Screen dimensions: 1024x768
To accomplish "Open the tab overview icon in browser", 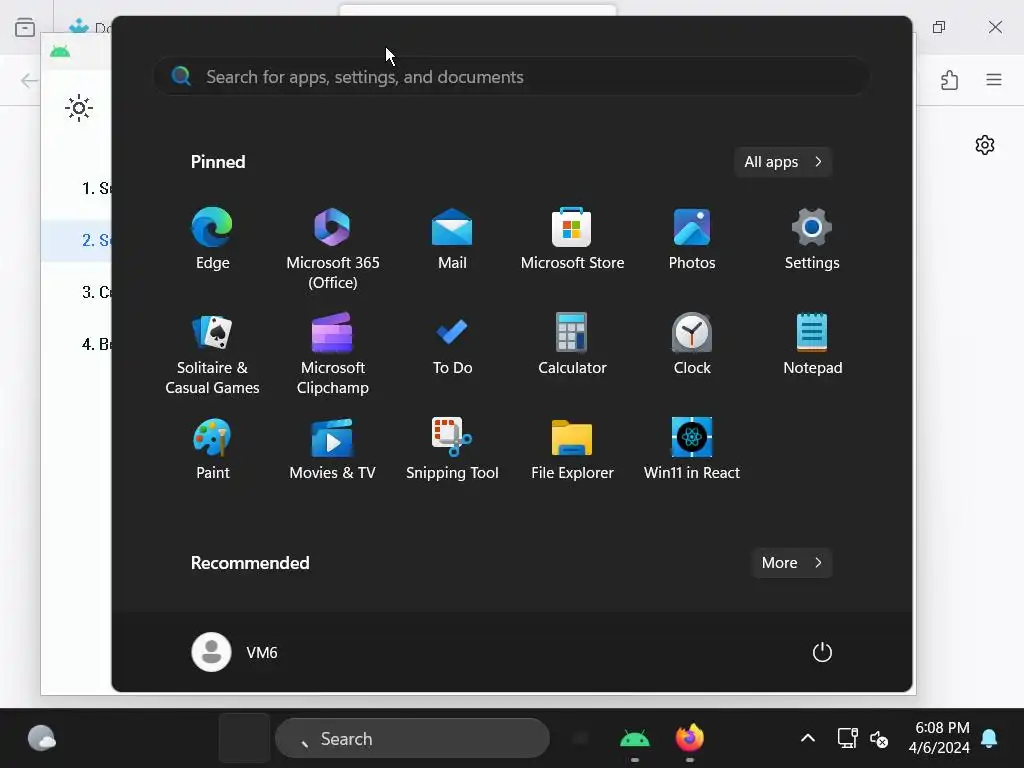I will 25,27.
